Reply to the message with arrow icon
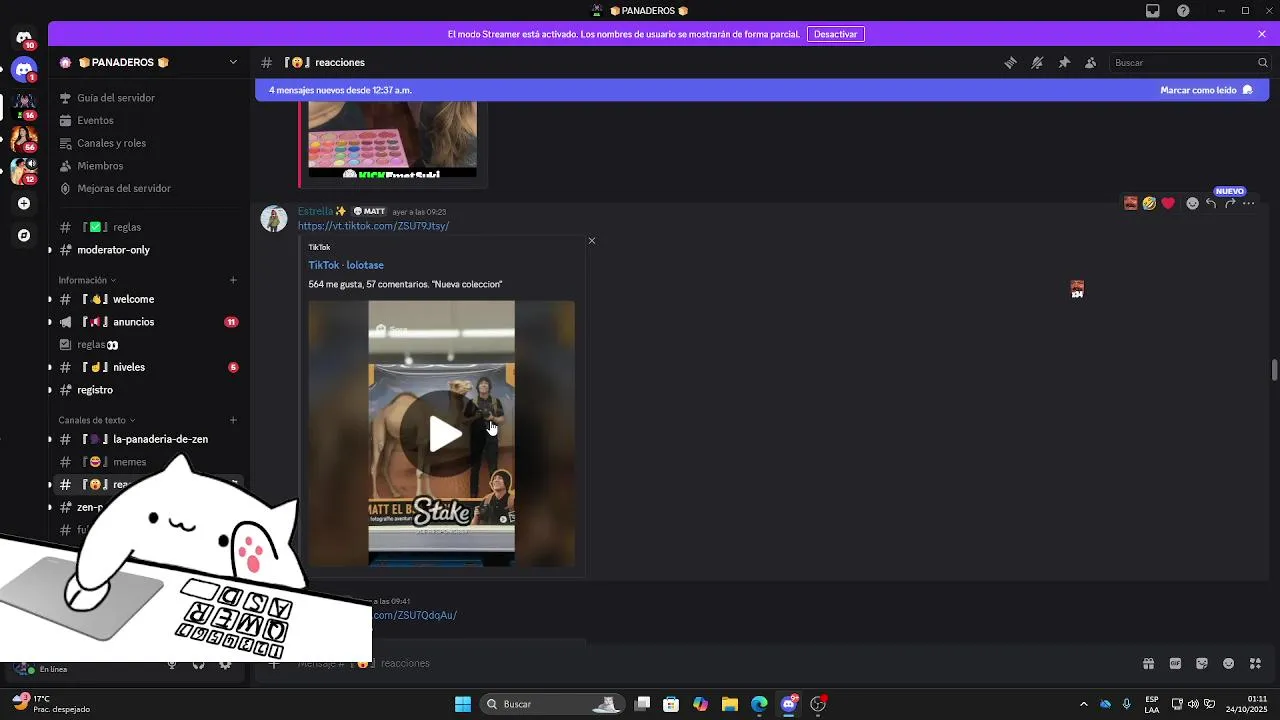 [x=1211, y=203]
